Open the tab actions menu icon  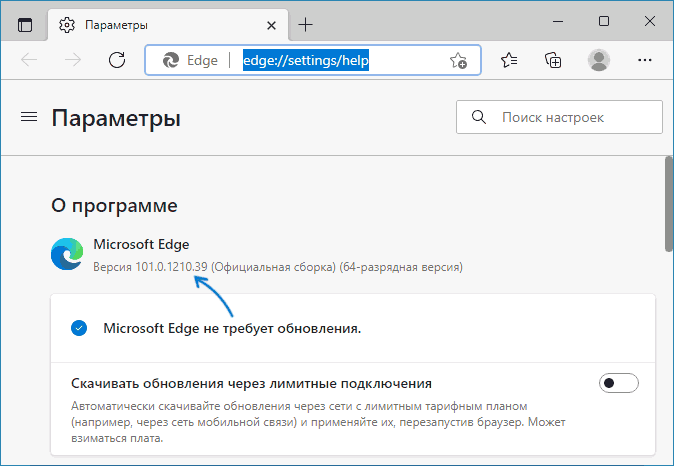(25, 25)
